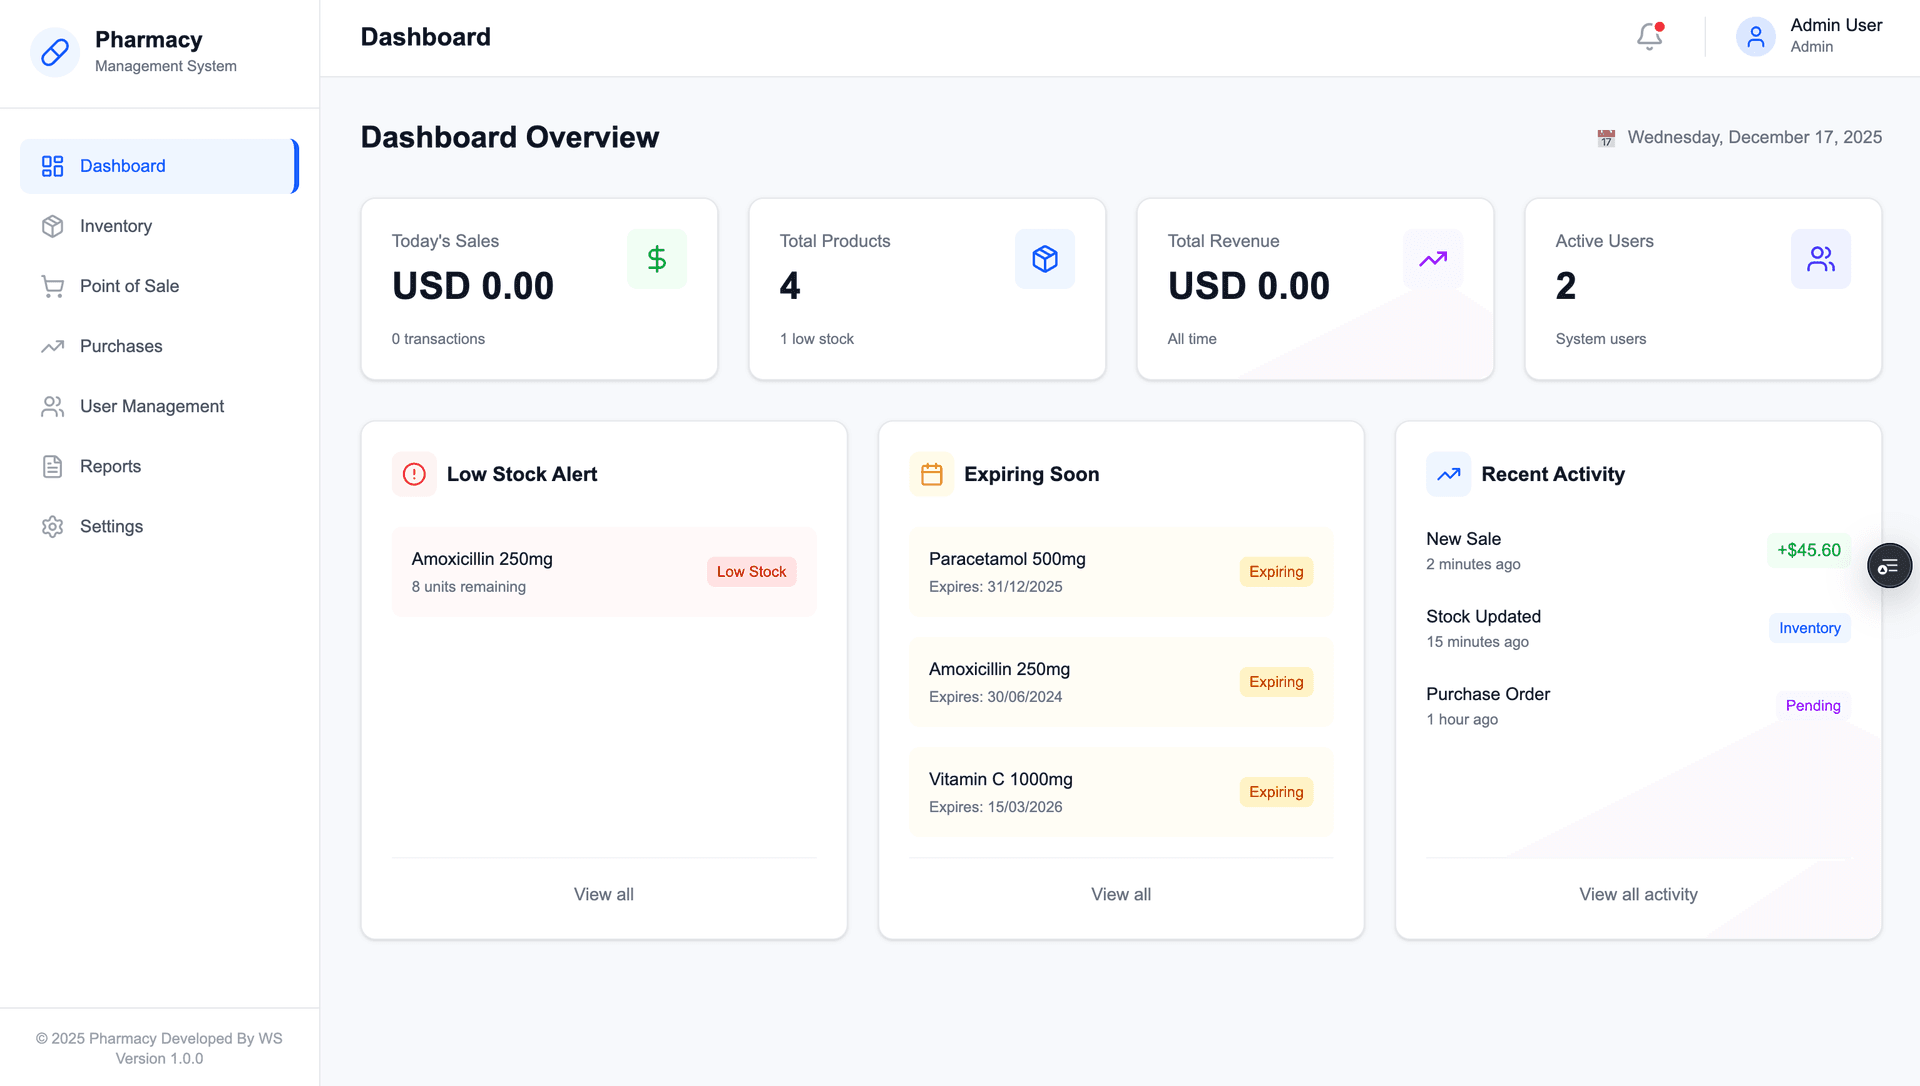Open the Purchases section

121,346
